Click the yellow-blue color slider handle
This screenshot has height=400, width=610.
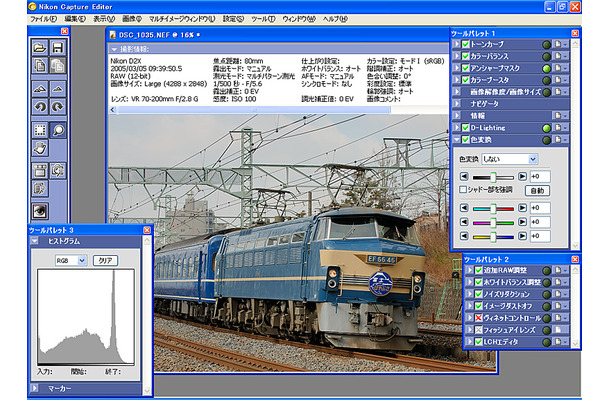(493, 236)
